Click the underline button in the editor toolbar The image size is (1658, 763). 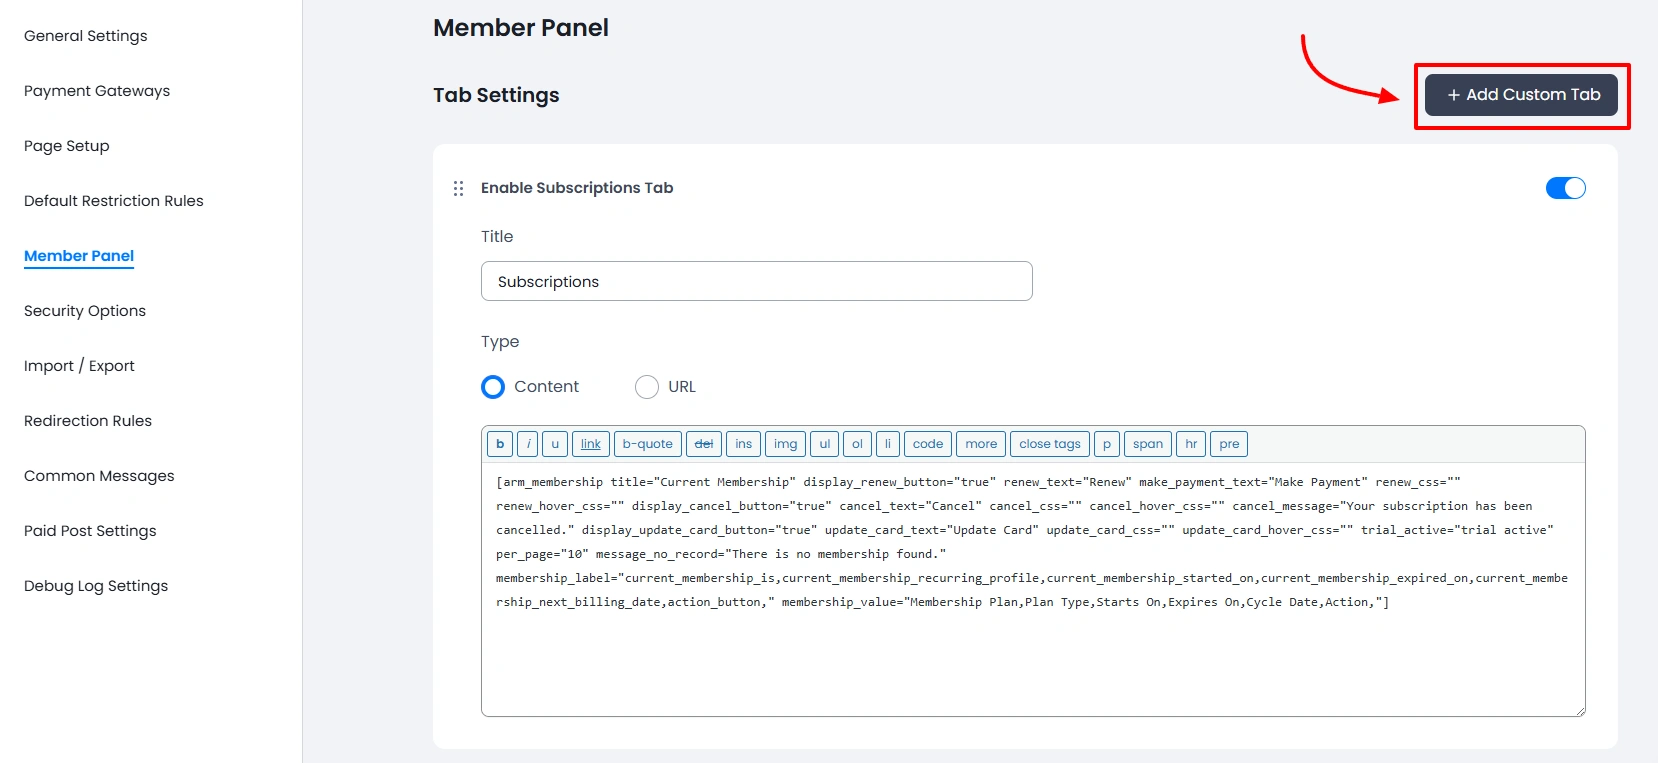coord(554,444)
